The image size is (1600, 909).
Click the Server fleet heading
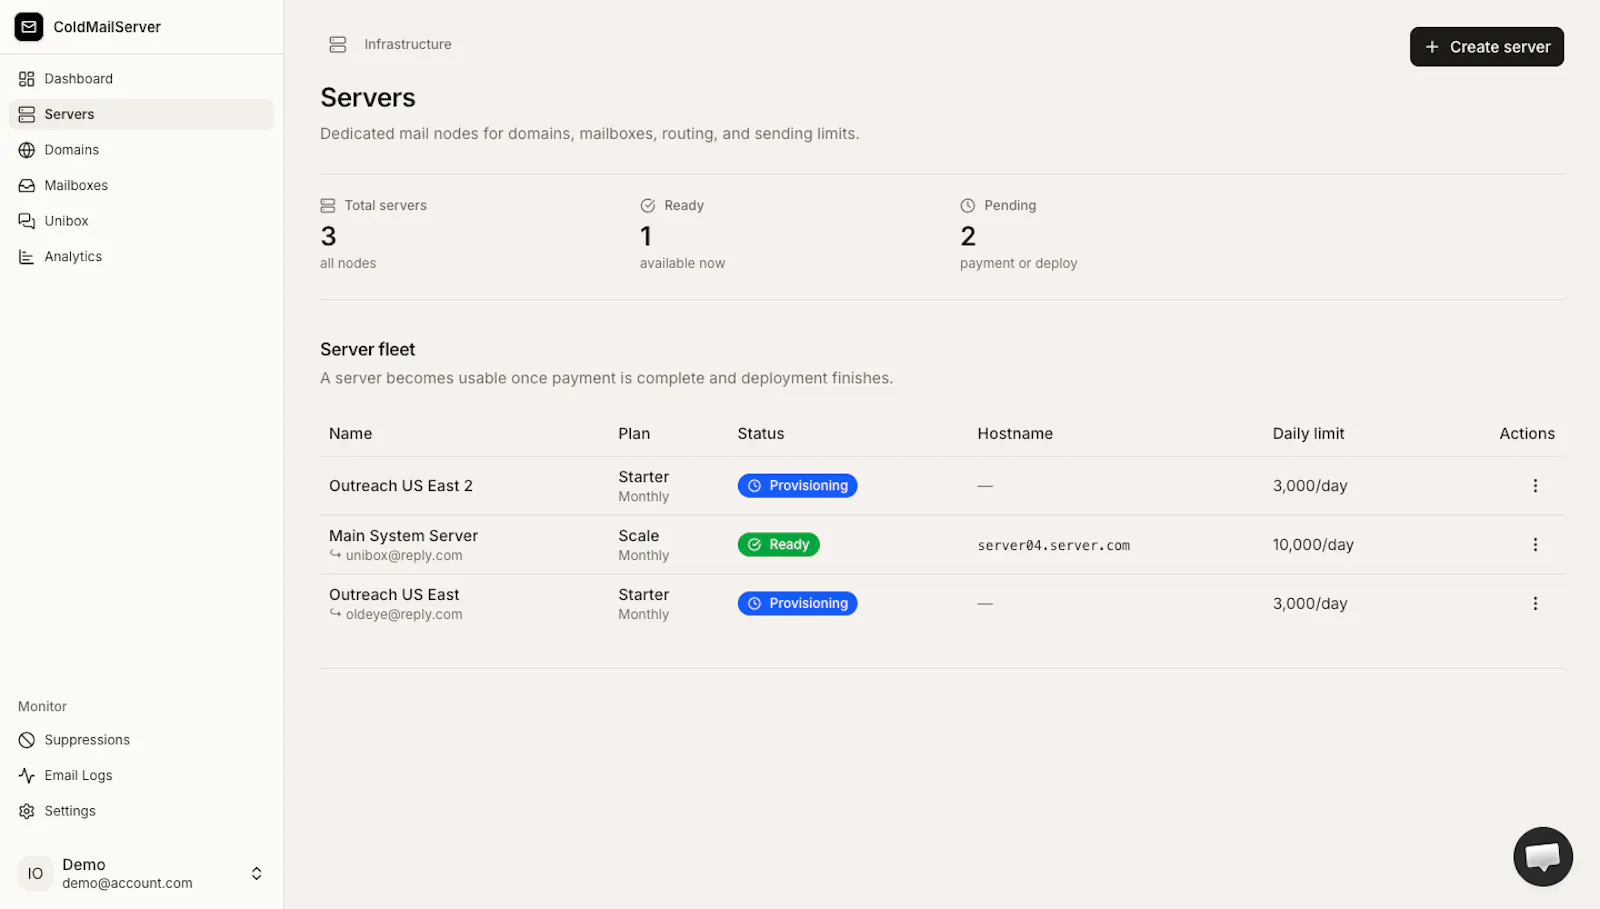click(367, 350)
